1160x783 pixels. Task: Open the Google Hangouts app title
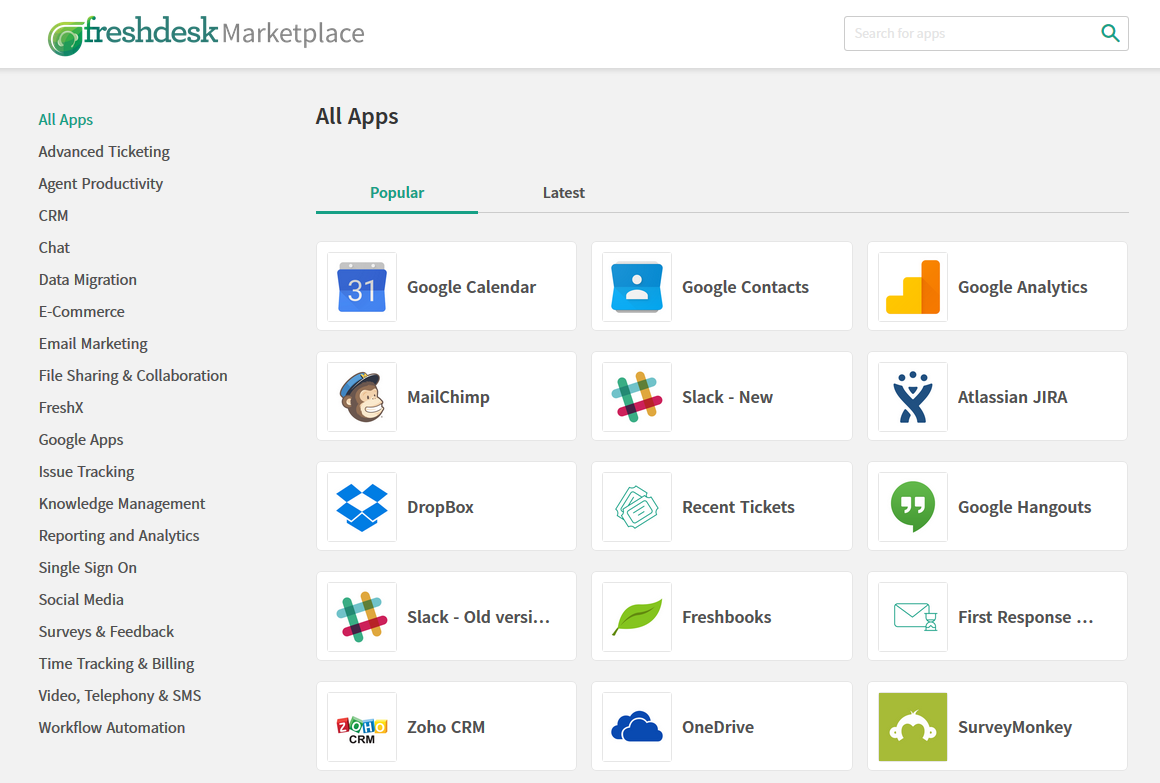(1025, 507)
